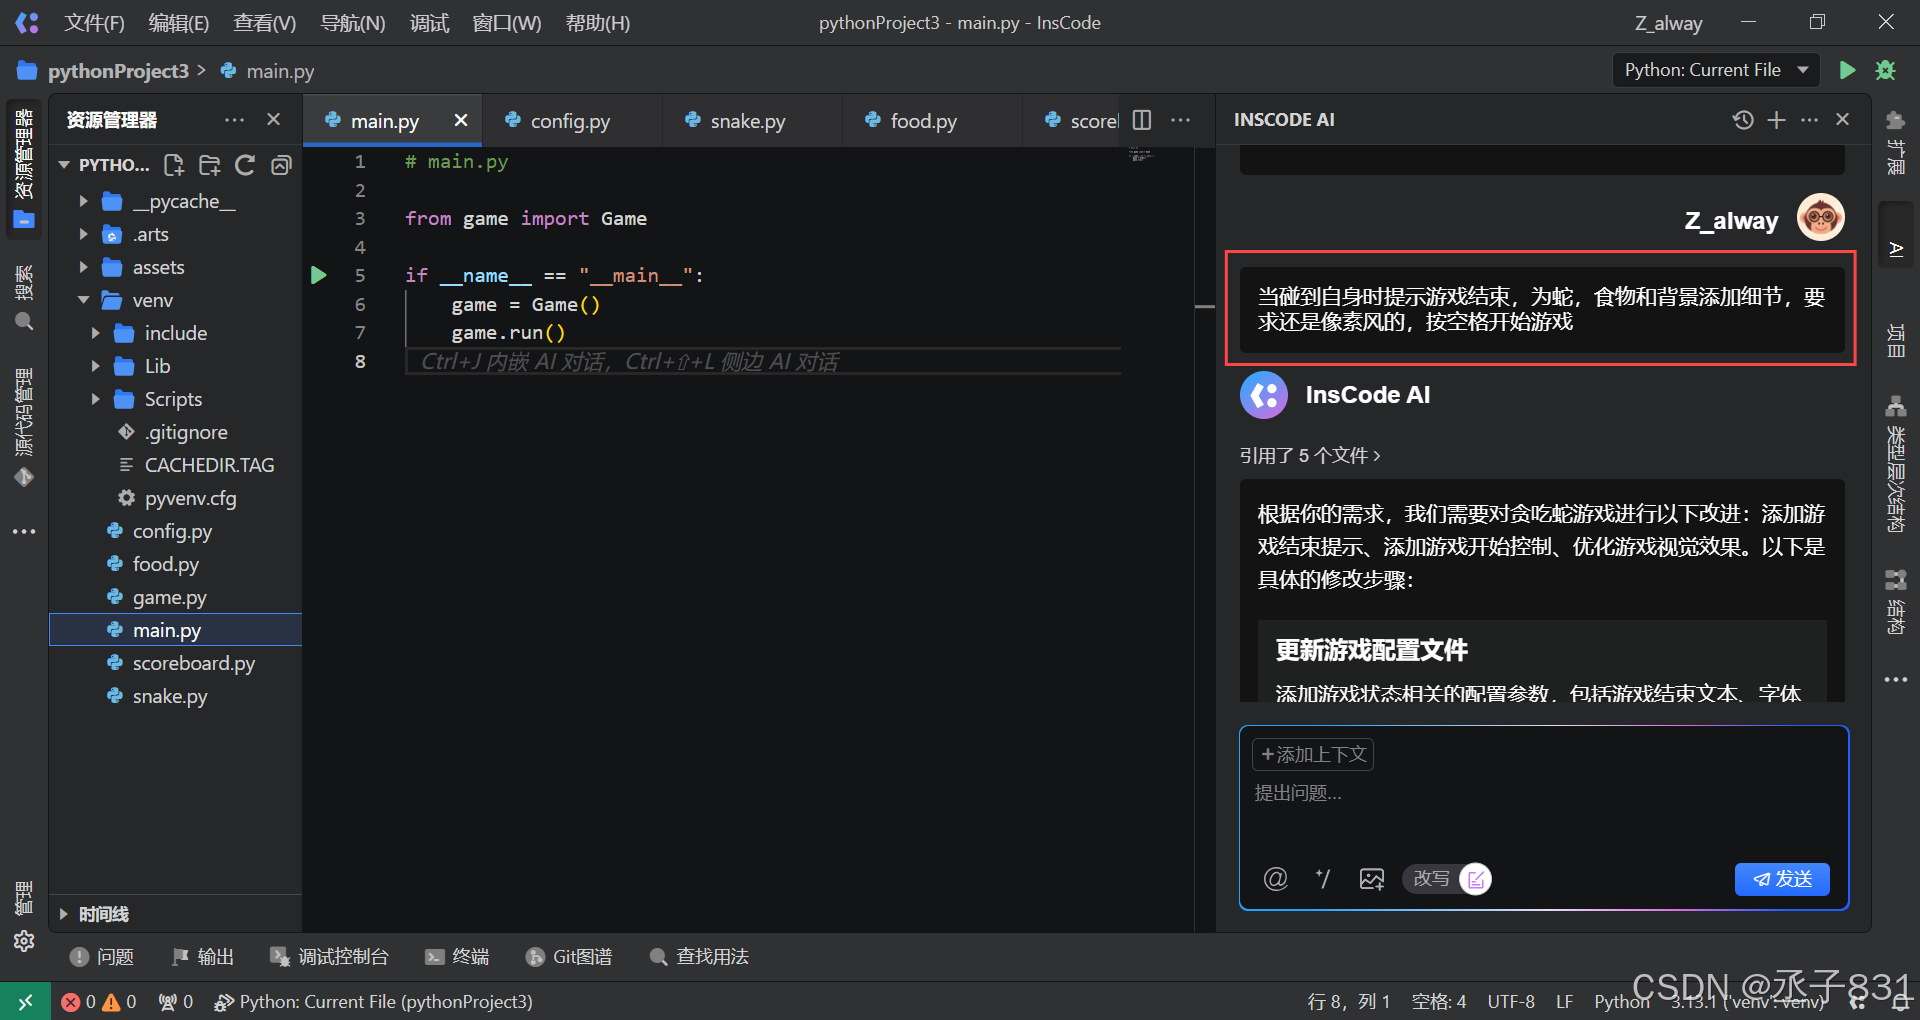Start a new AI chat with plus icon
1920x1020 pixels.
(x=1776, y=120)
